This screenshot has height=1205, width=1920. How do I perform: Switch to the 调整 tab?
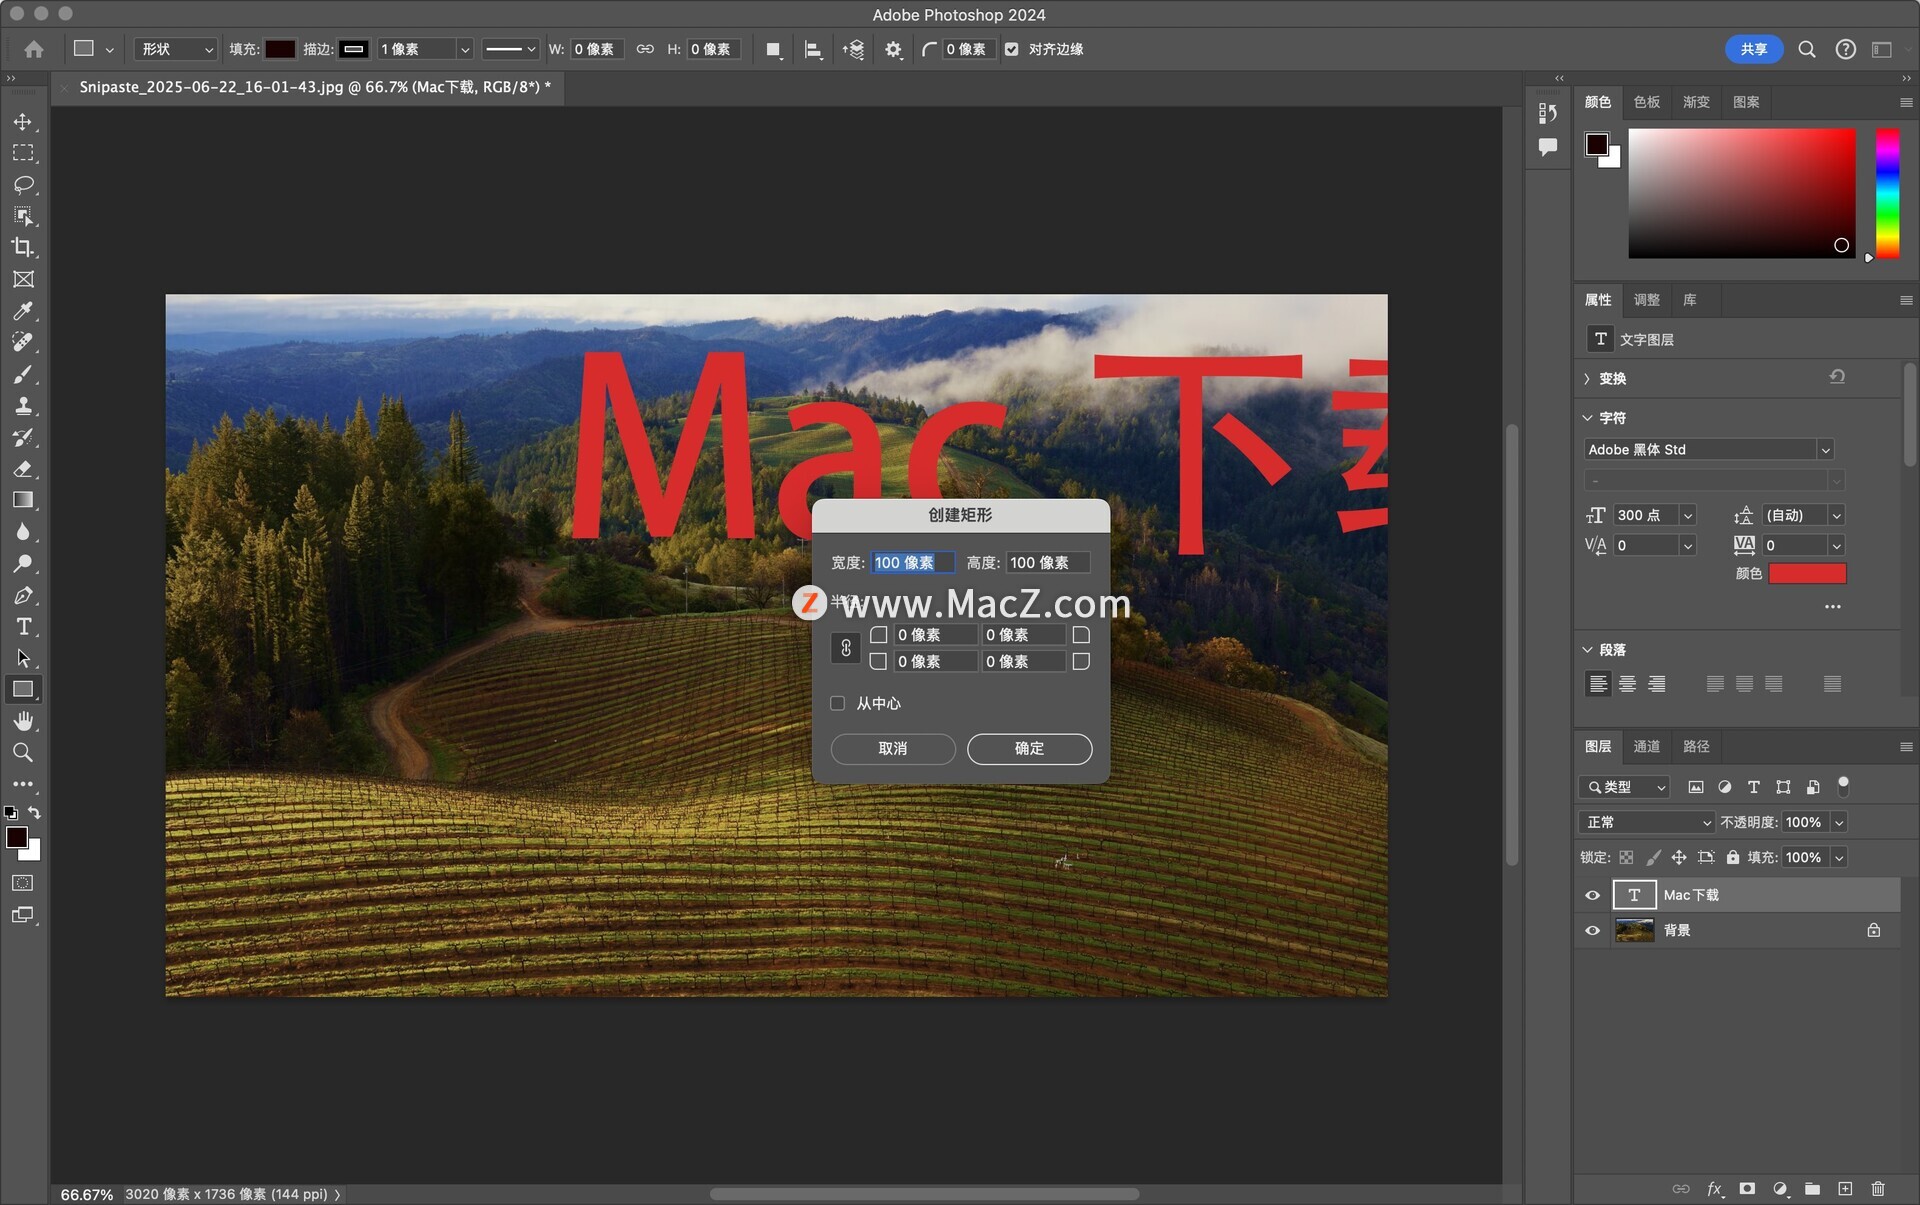[x=1646, y=300]
